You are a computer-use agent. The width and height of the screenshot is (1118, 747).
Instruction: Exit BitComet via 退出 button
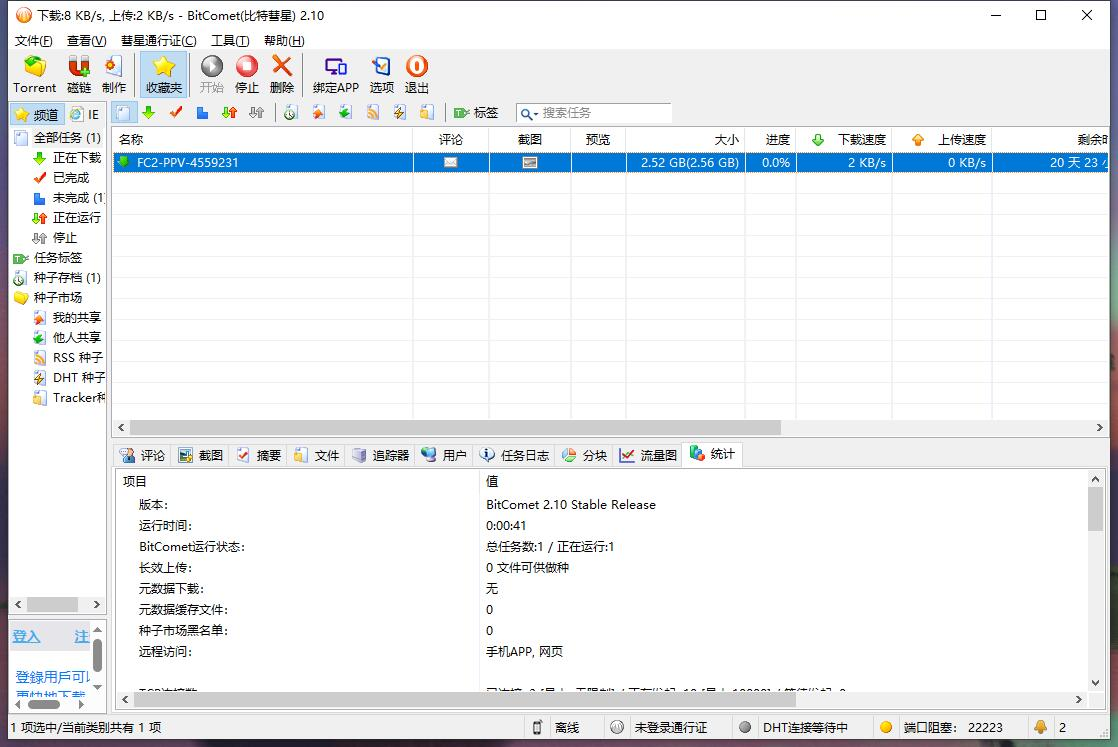[416, 74]
